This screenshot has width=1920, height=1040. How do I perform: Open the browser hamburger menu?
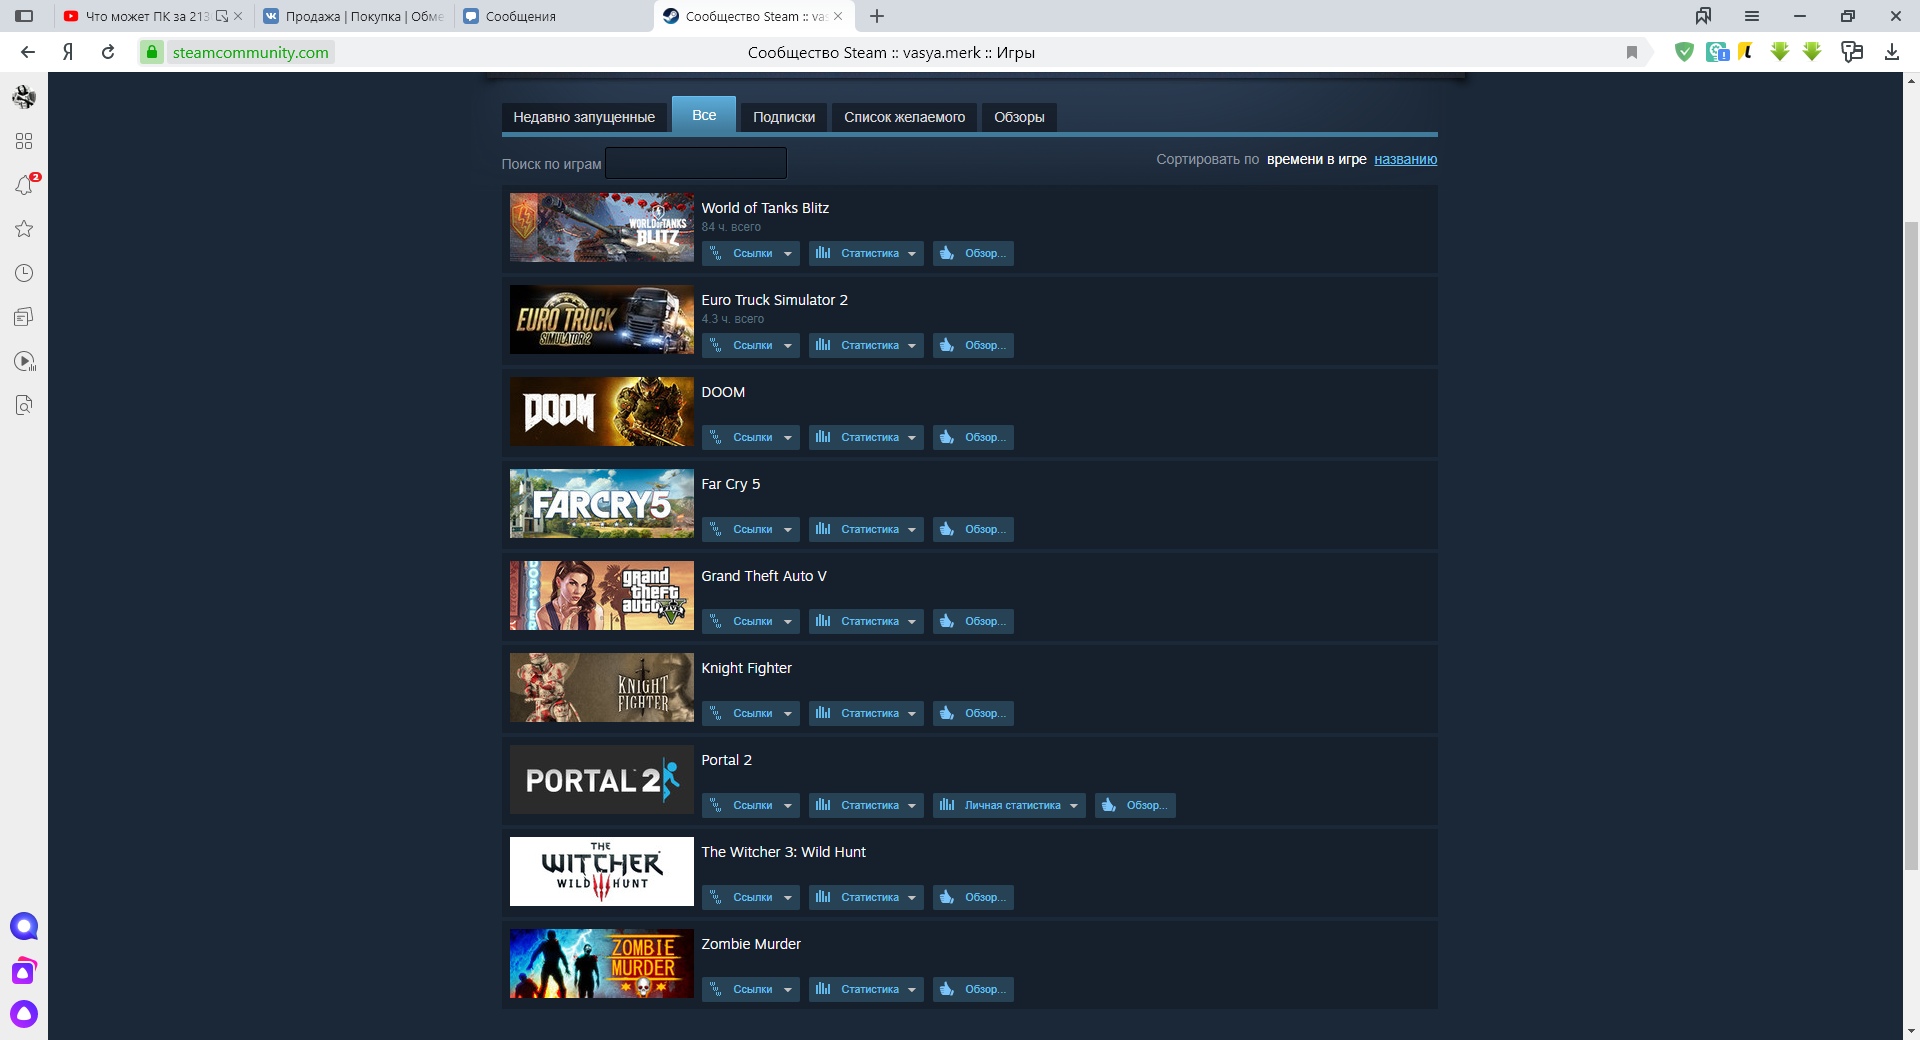[x=1752, y=16]
